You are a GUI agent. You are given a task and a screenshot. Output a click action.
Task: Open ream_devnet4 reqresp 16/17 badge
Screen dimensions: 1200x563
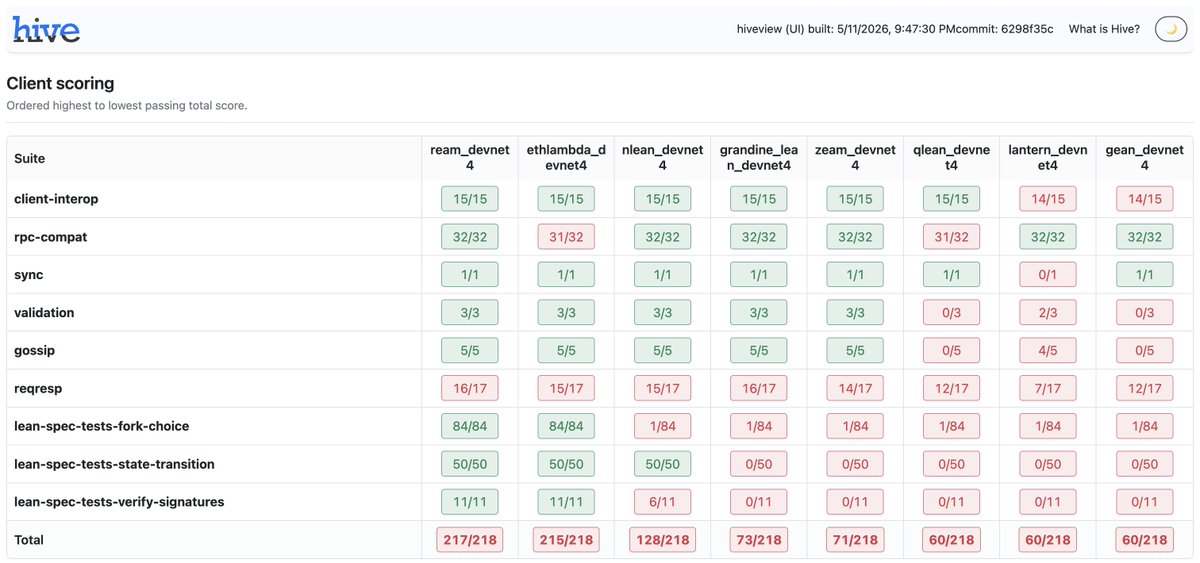click(x=469, y=389)
